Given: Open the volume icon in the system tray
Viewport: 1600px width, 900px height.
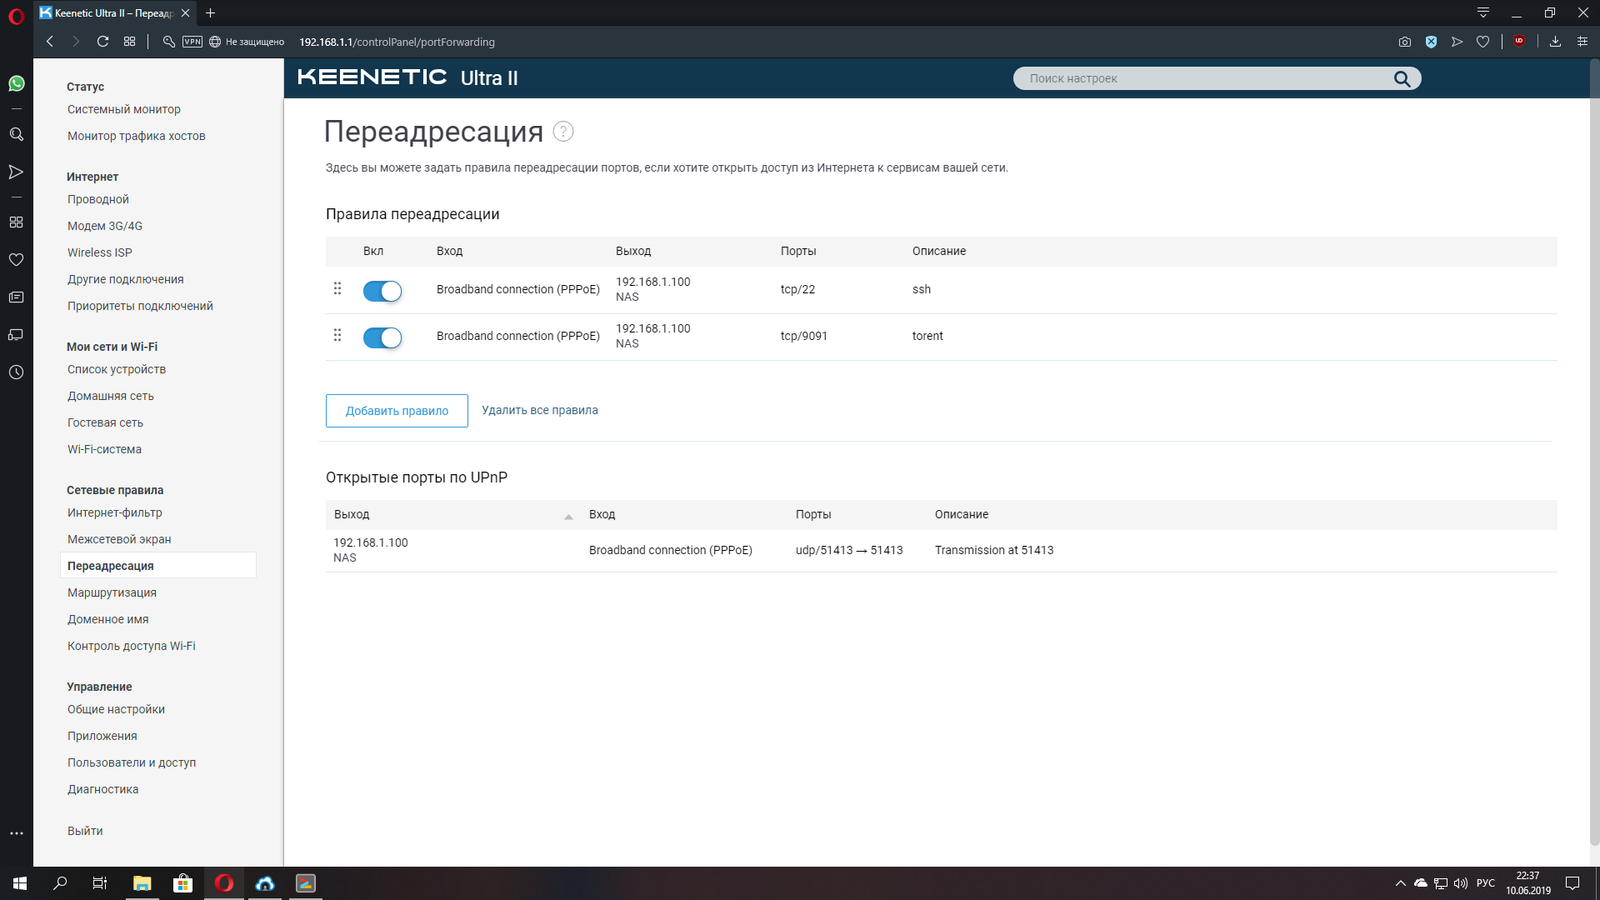Looking at the screenshot, I should click(1460, 883).
